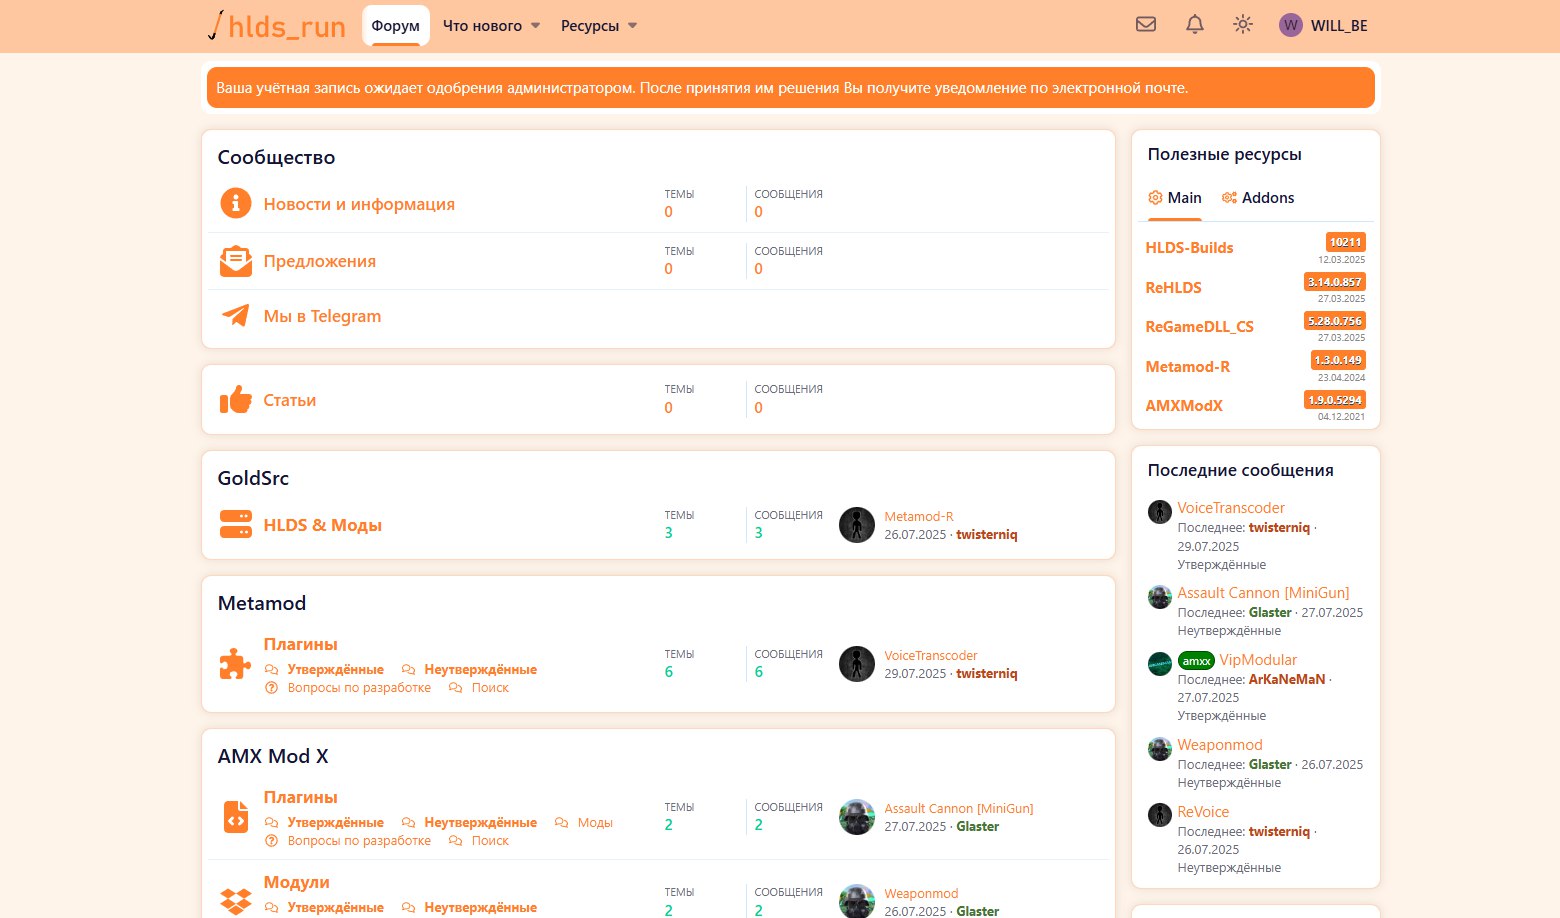This screenshot has width=1560, height=918.
Task: Toggle the light/dark theme sun icon
Action: click(1243, 25)
